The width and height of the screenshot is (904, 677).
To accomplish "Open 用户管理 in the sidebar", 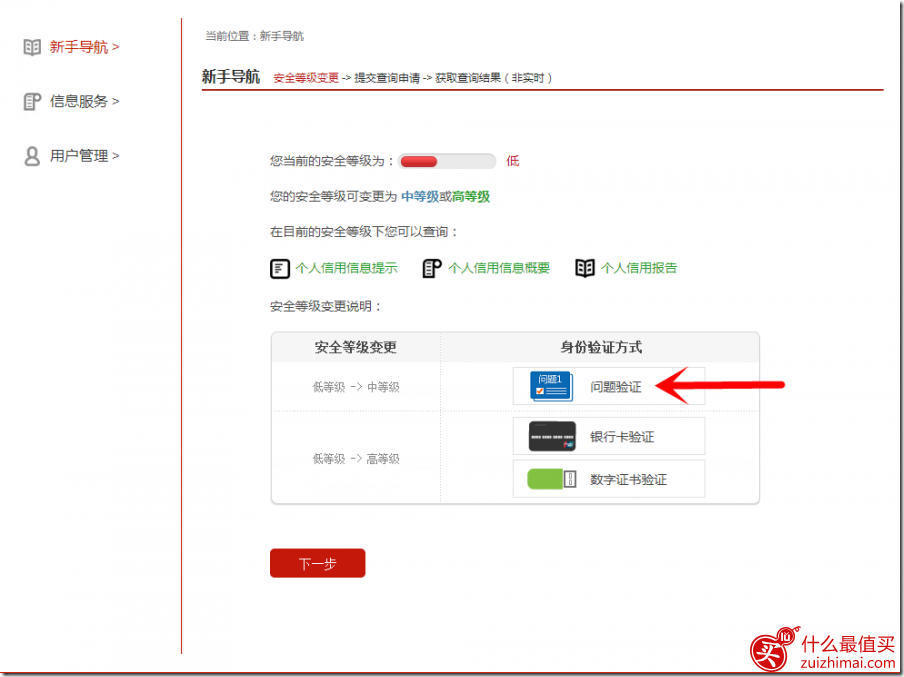I will [x=84, y=156].
